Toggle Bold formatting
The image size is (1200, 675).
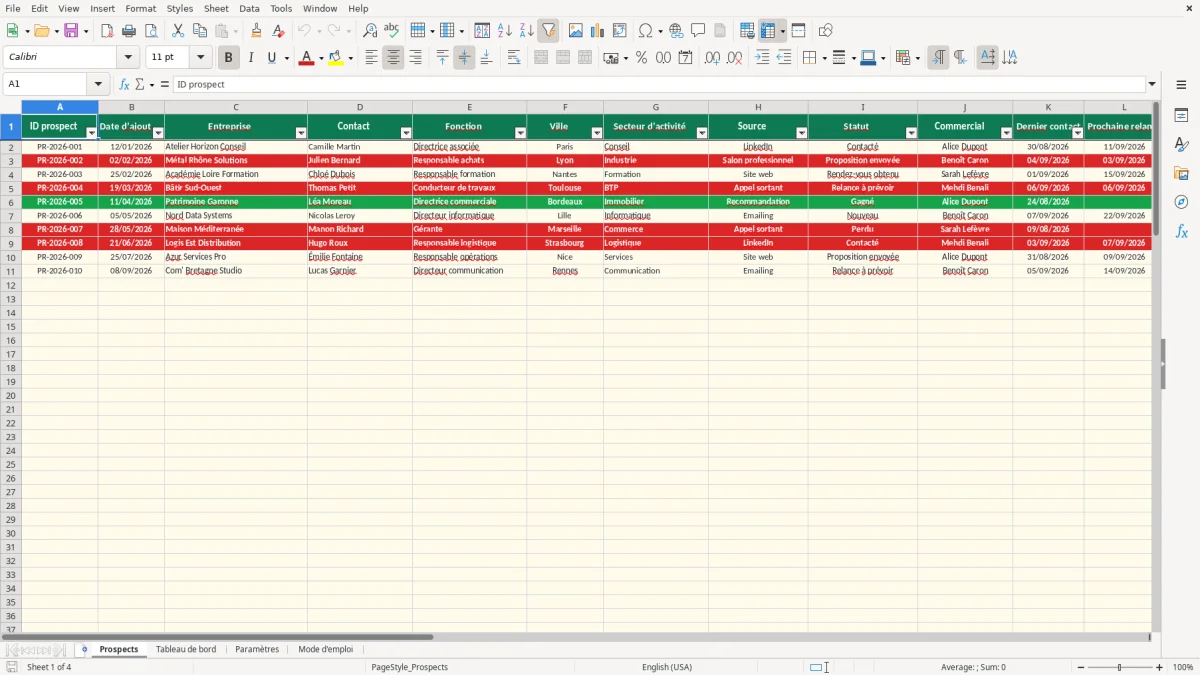[229, 58]
